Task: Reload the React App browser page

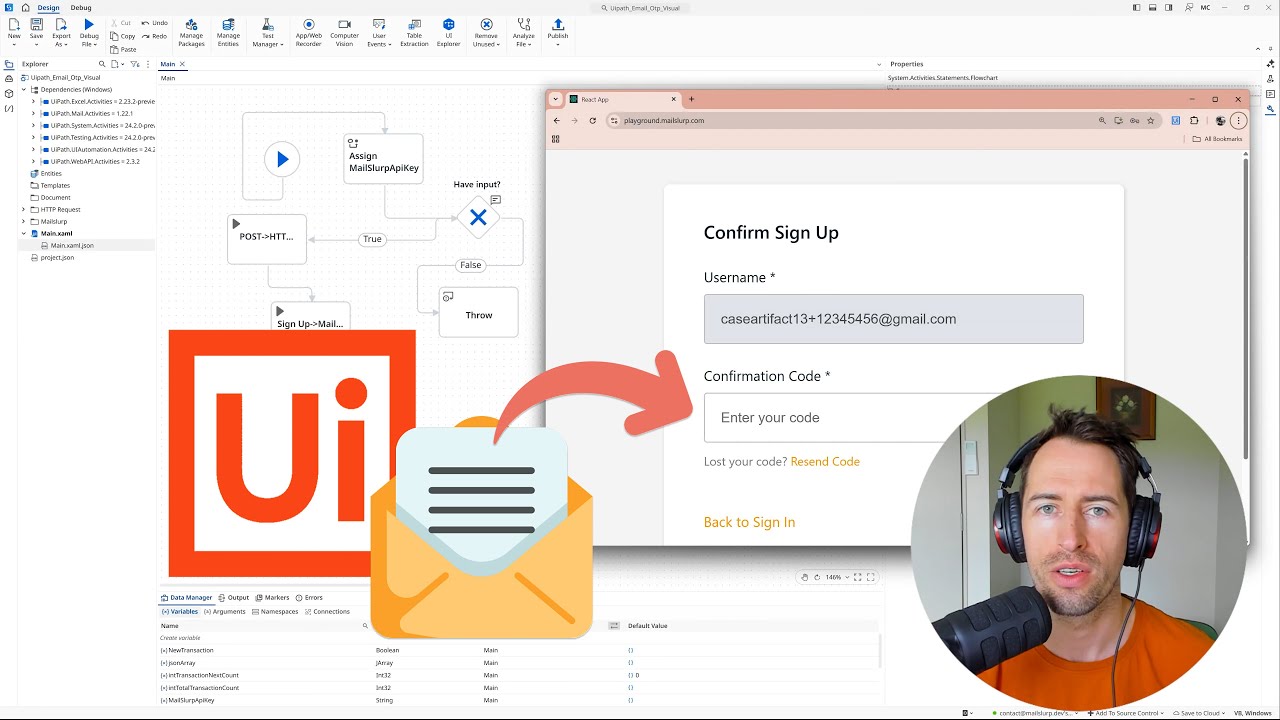Action: (592, 120)
